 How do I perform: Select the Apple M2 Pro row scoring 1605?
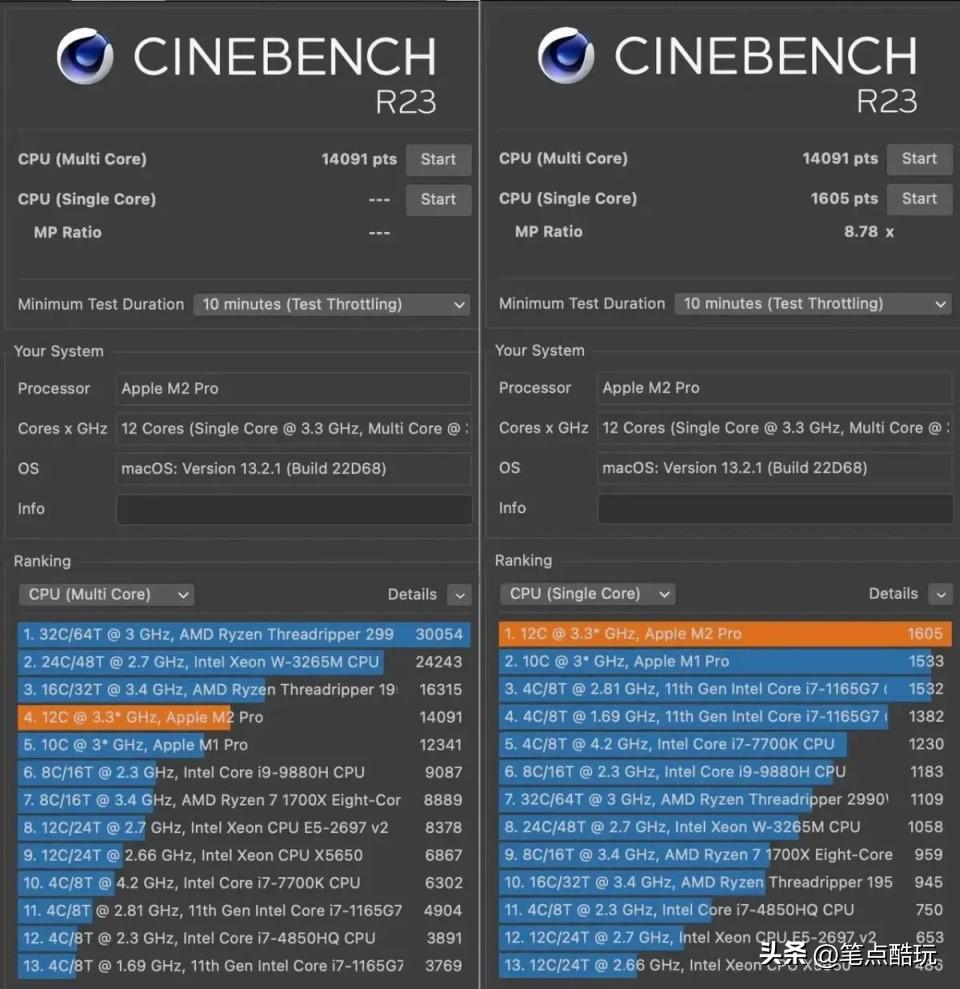coord(725,634)
